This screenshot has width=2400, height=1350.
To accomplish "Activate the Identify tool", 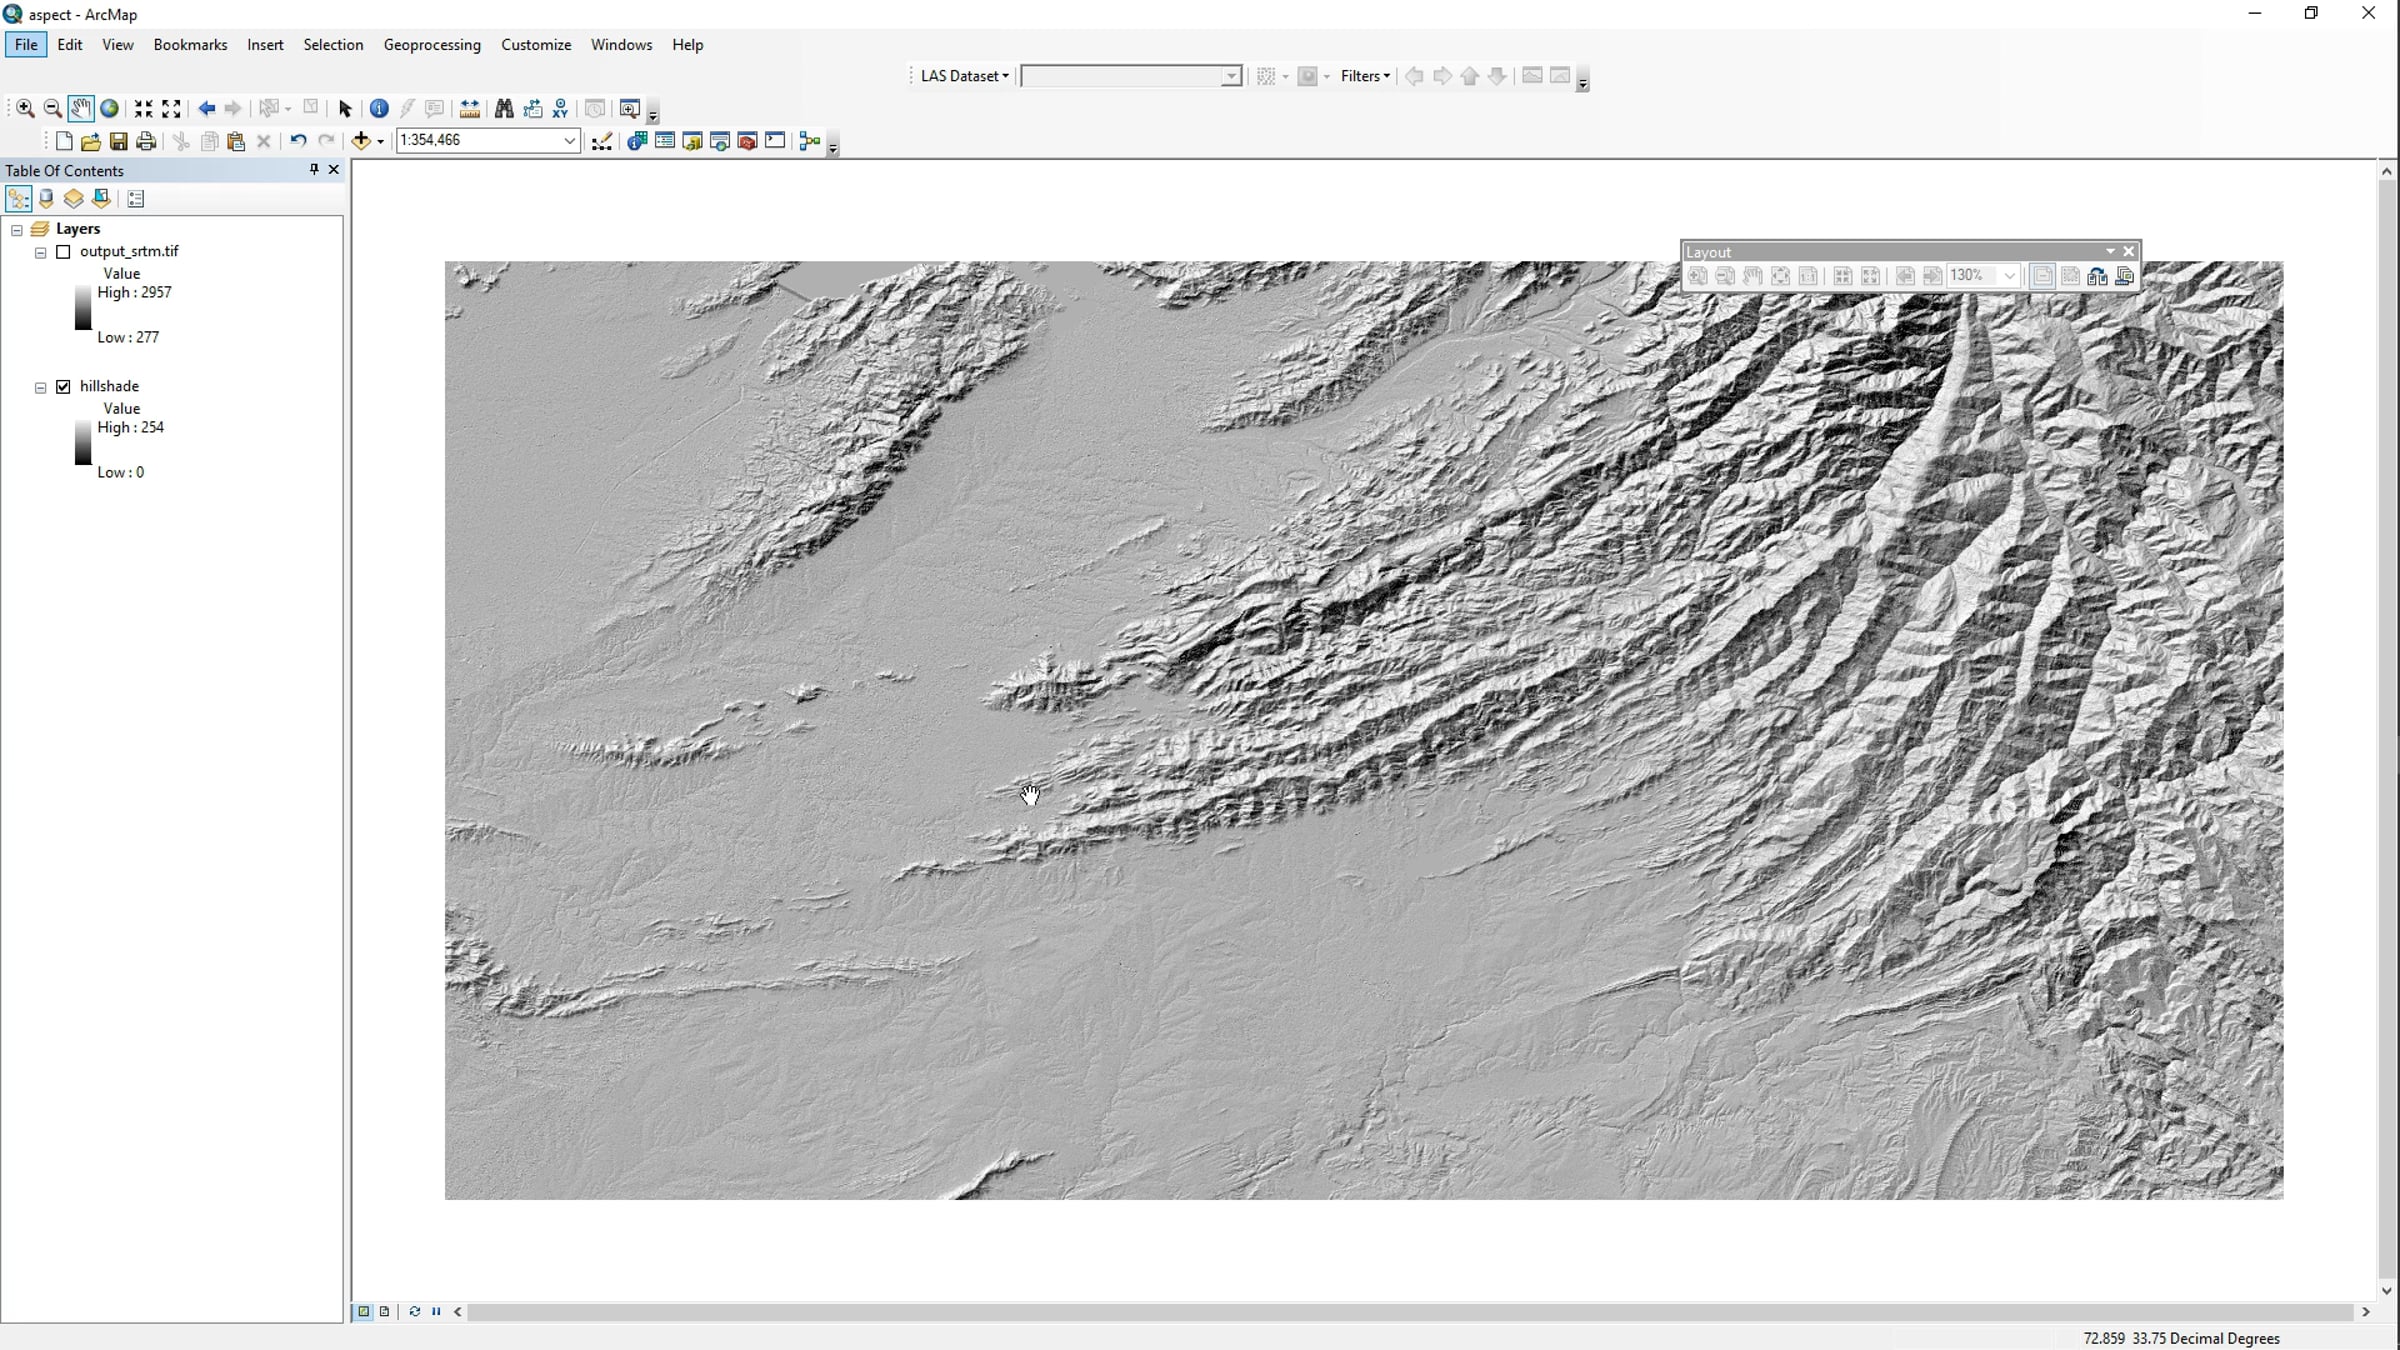I will [x=379, y=108].
